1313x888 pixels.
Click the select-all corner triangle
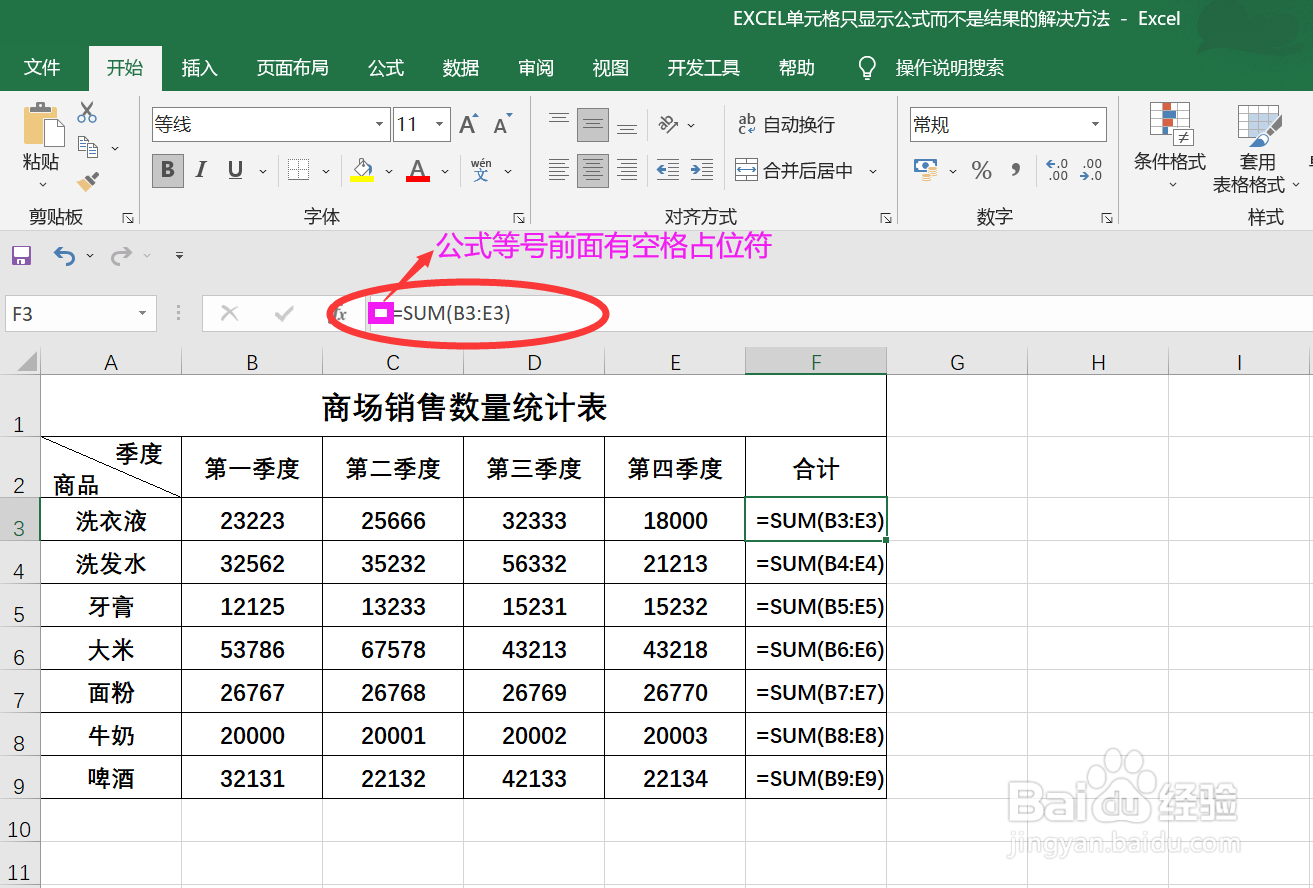click(27, 361)
